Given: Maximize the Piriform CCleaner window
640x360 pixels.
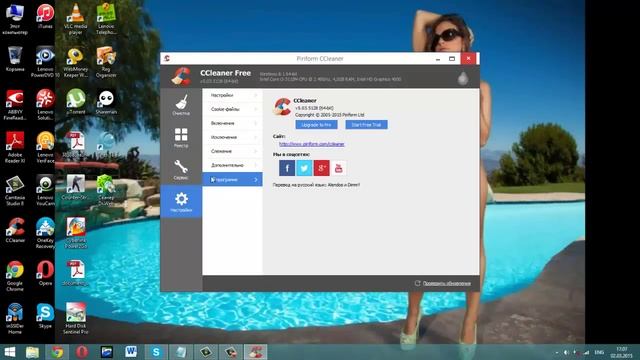Looking at the screenshot, I should [452, 59].
